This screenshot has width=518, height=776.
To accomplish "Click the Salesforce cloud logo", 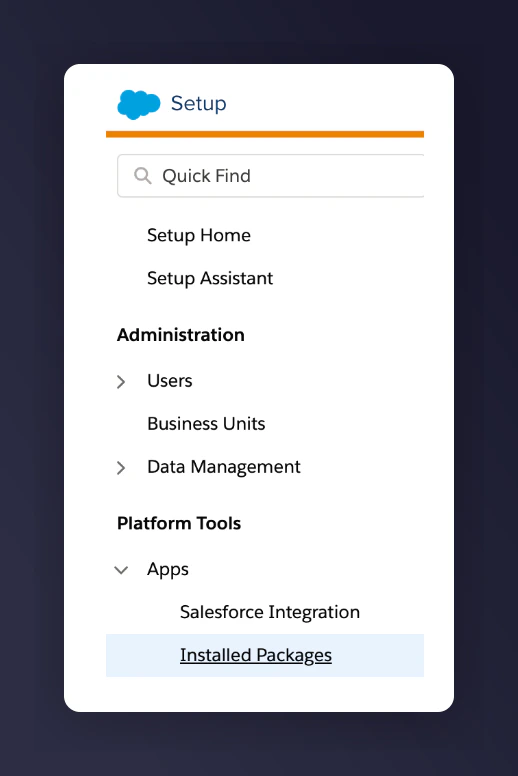I will click(x=139, y=104).
